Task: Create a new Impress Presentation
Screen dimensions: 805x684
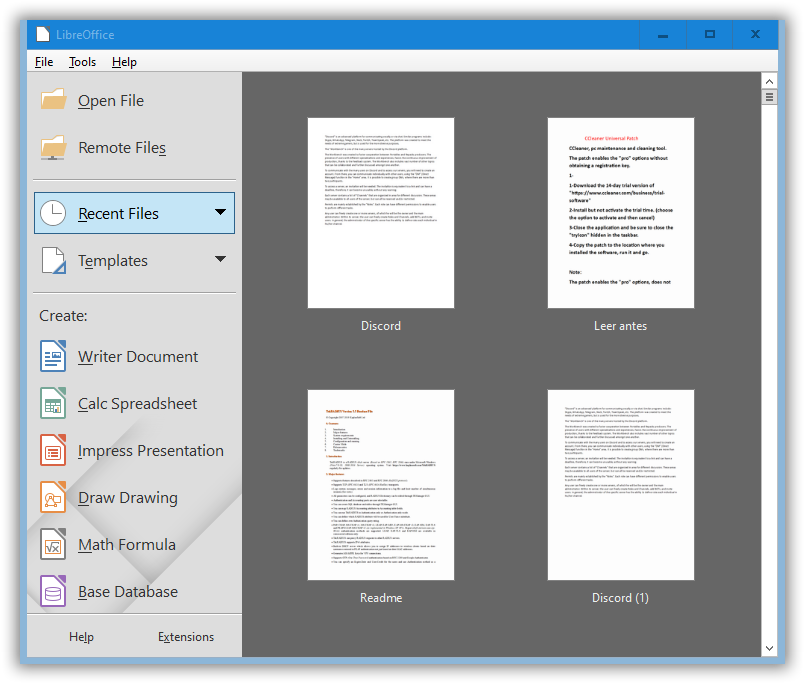Action: click(x=150, y=451)
